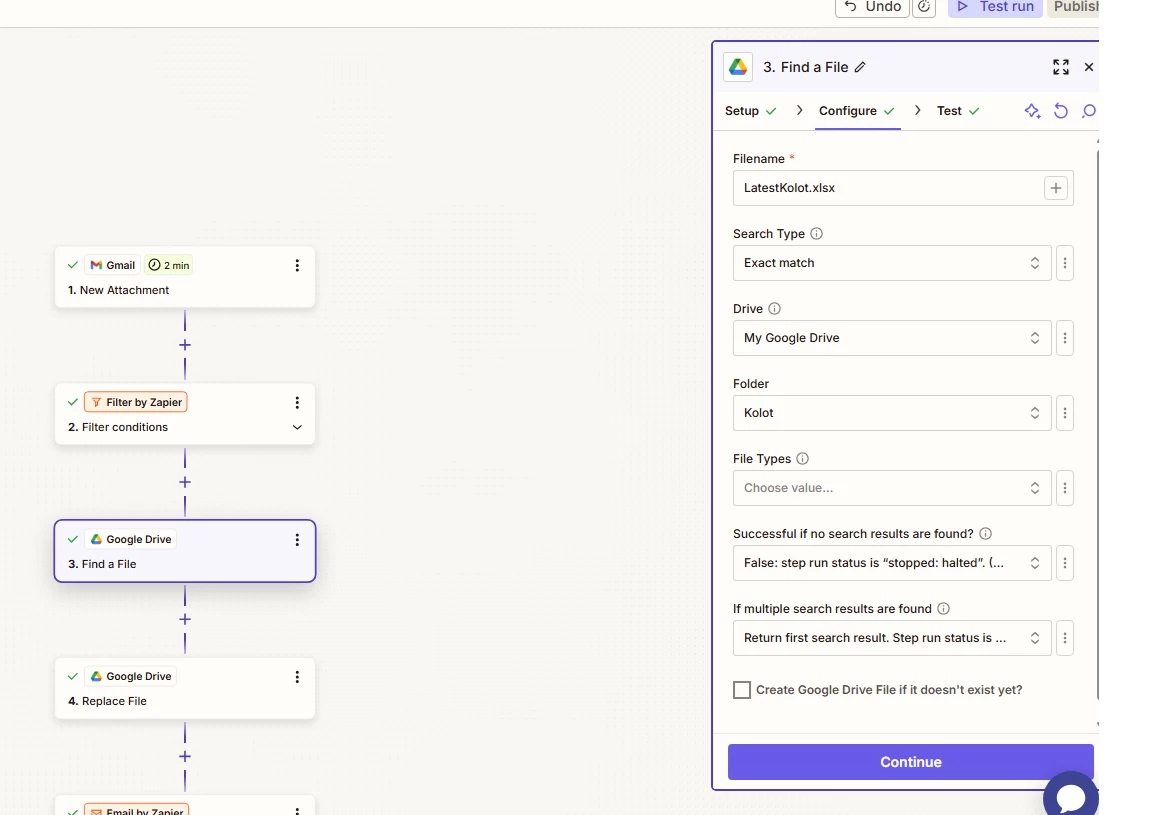
Task: Switch to the Setup tab
Action: coord(750,111)
